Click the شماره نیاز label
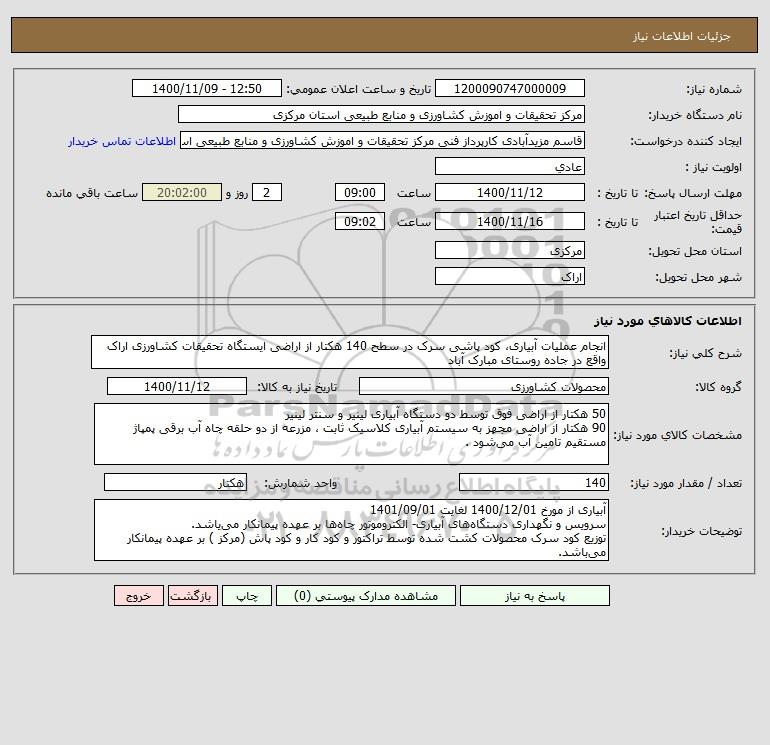The height and width of the screenshot is (745, 770). tap(714, 89)
